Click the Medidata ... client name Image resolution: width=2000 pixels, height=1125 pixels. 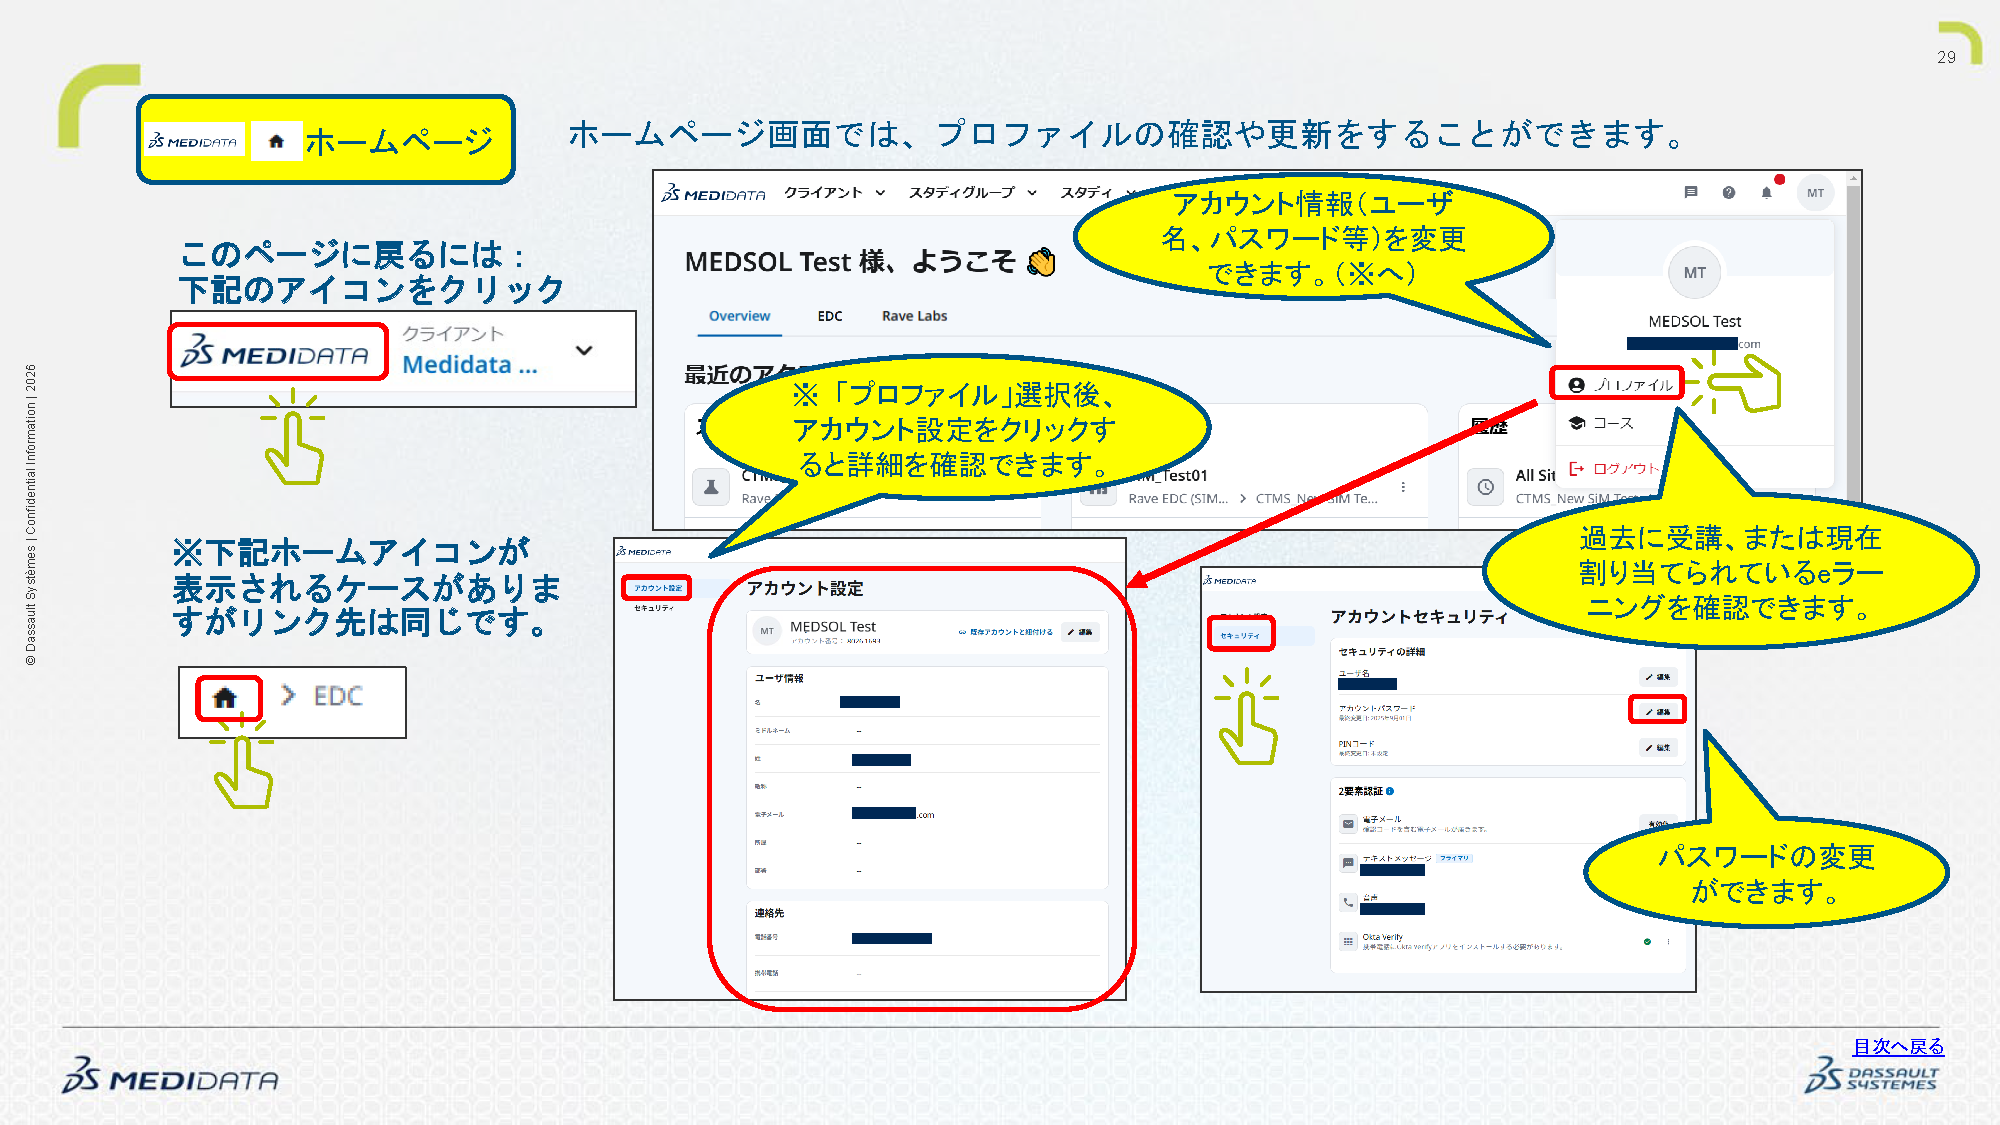coord(470,365)
